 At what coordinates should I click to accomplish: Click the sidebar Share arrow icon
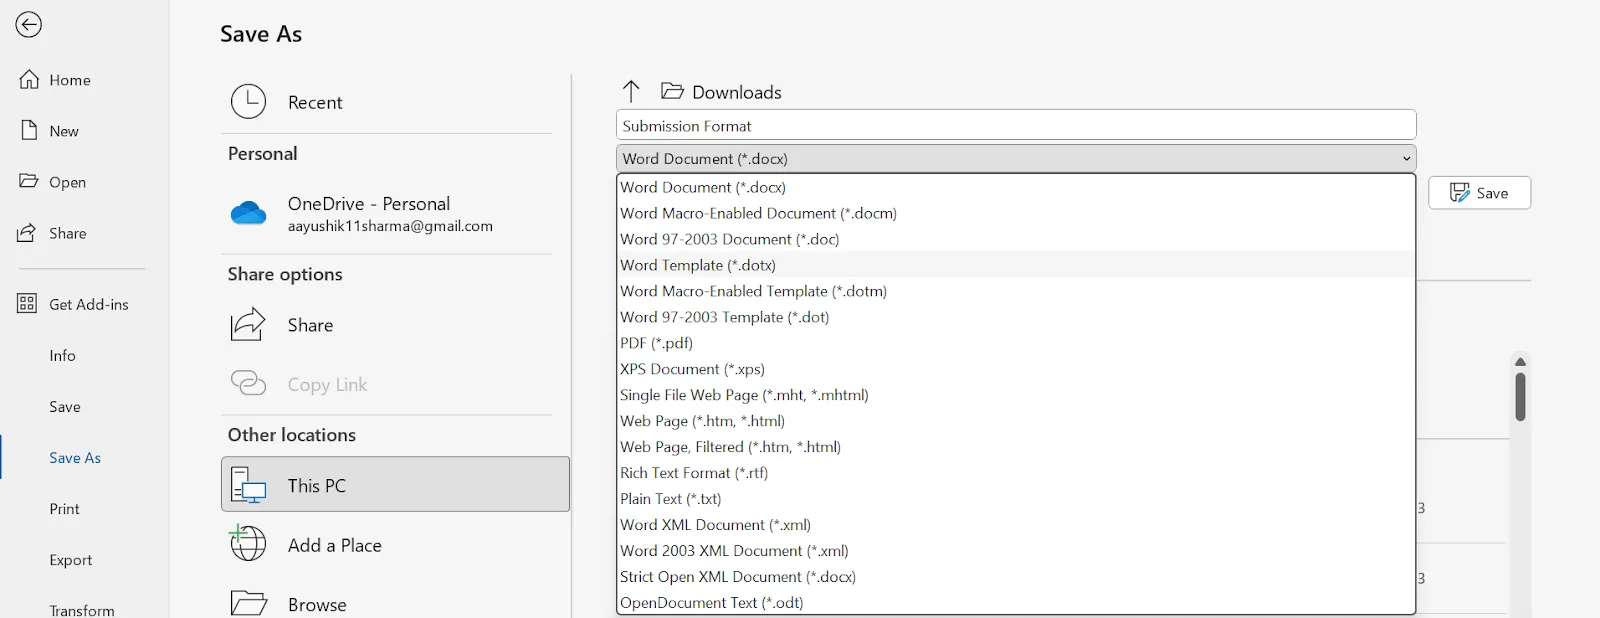[28, 232]
